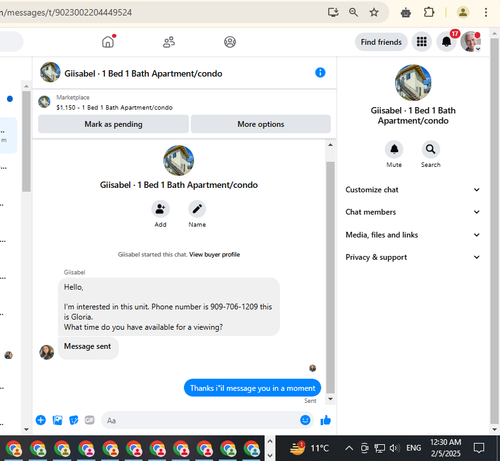
Task: Click the Giisabel conversation title in header
Action: [143, 73]
